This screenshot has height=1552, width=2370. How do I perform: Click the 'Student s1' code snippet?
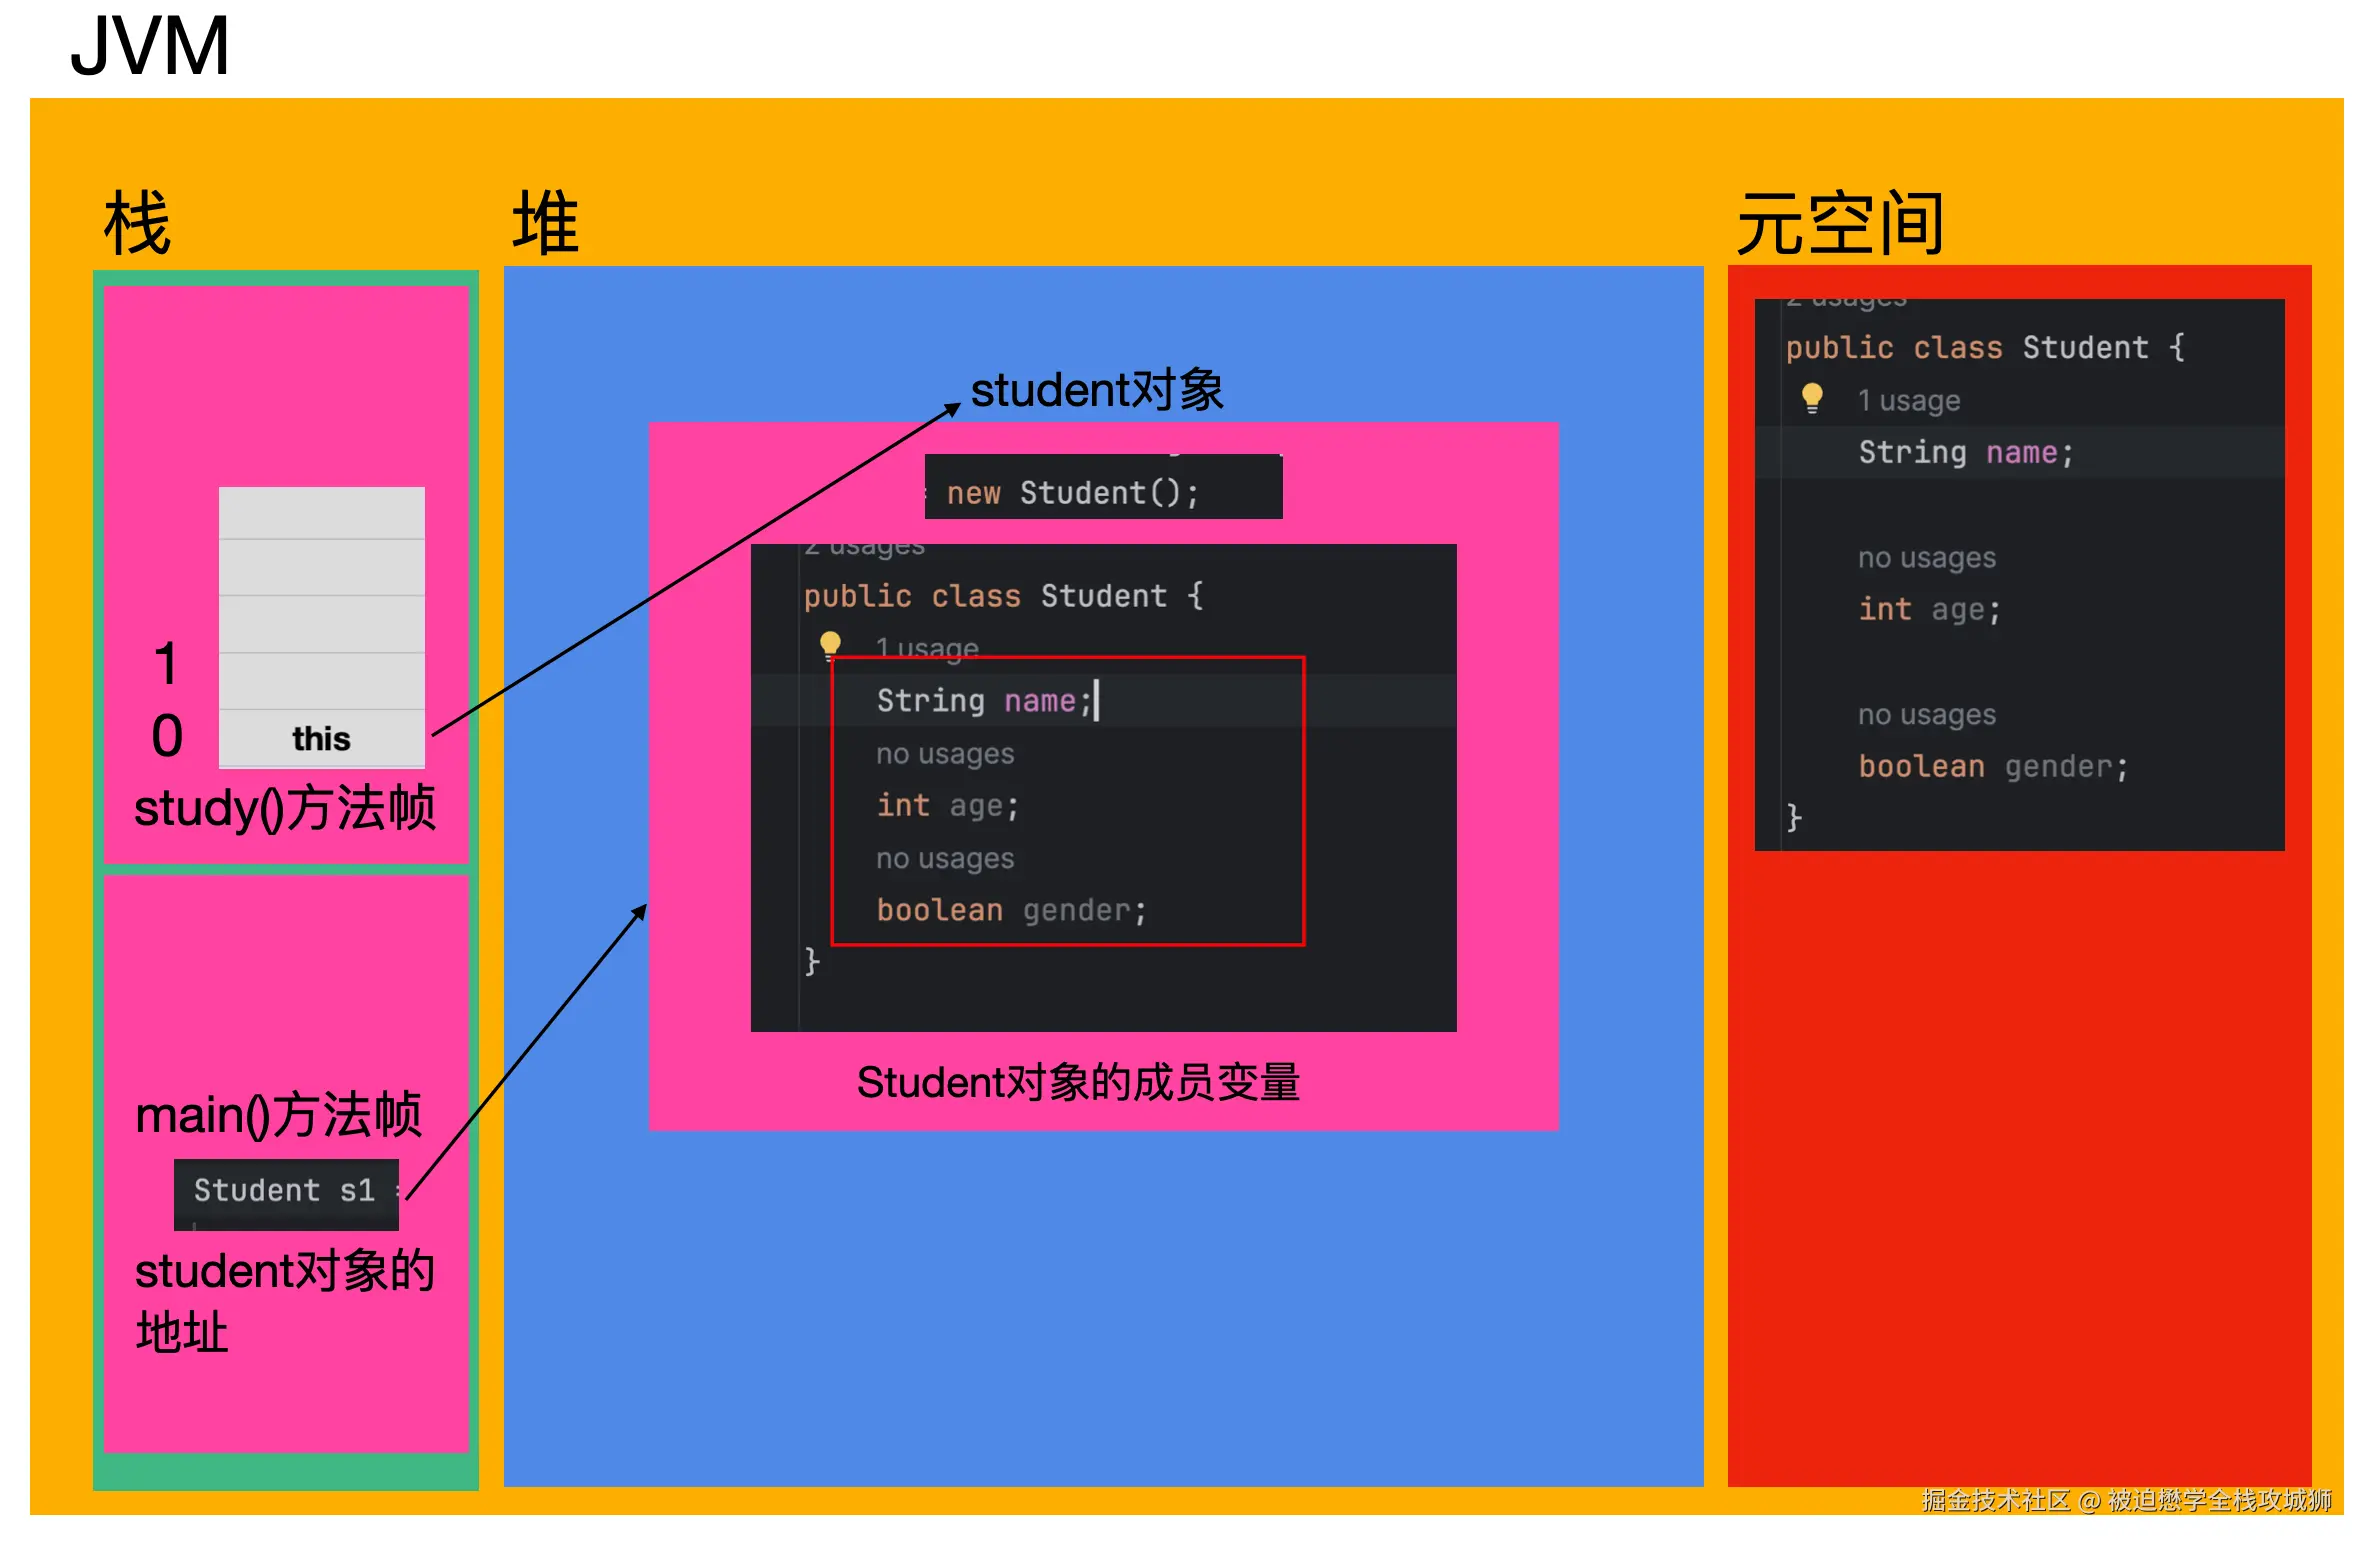[x=286, y=1194]
